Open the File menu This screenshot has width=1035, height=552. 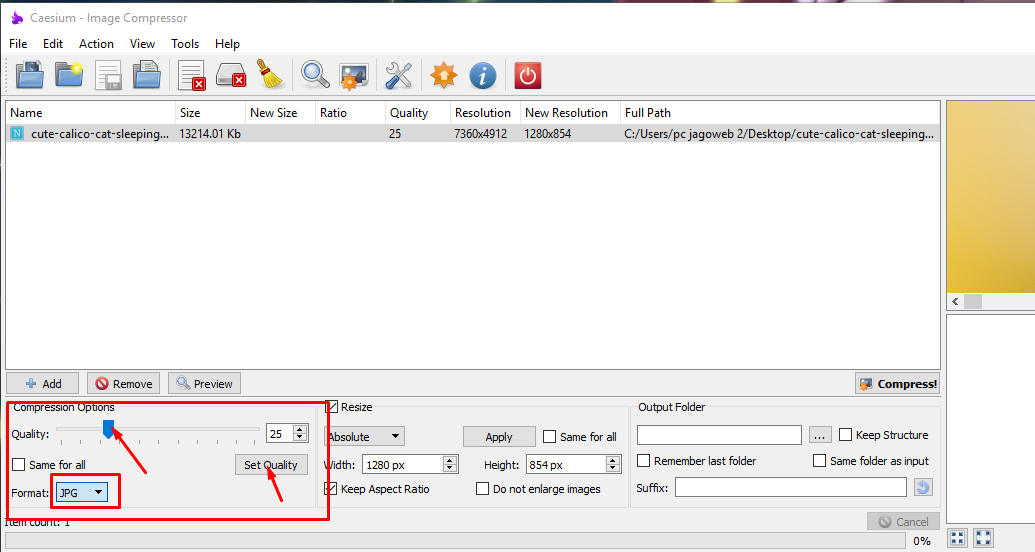18,44
